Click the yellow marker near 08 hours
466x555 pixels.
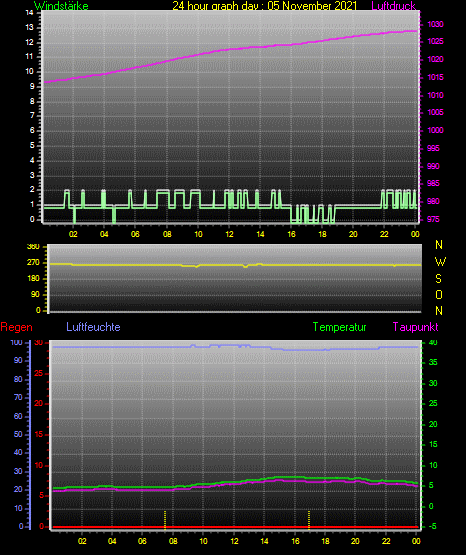165,520
